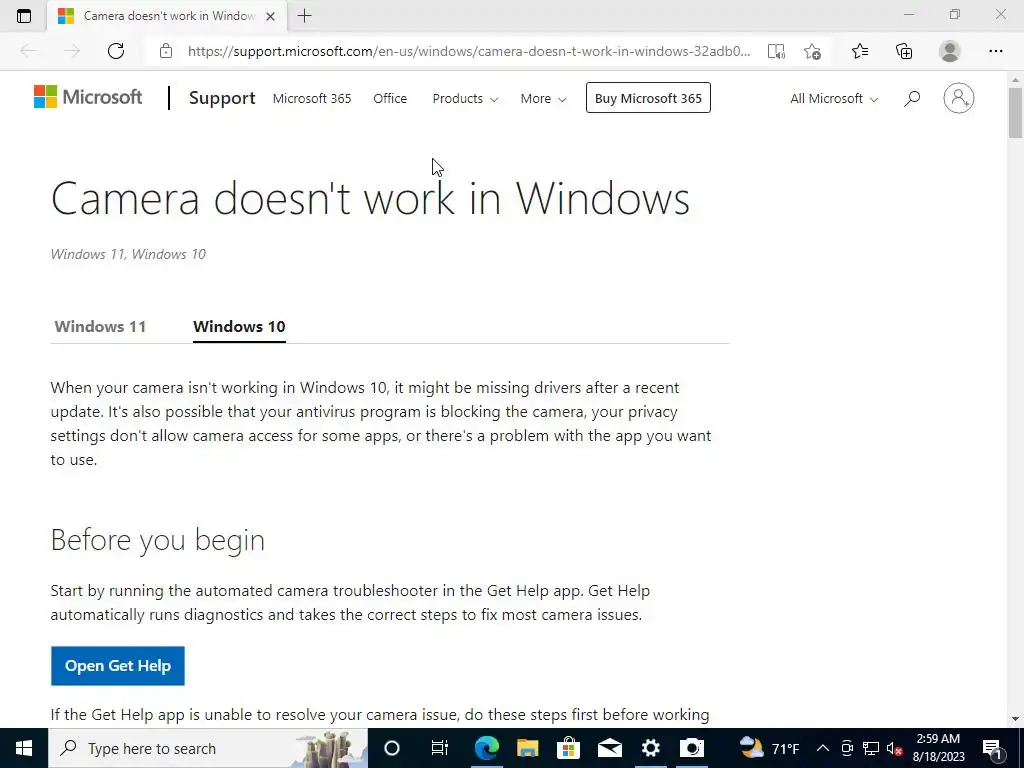Sign in with the account icon
The image size is (1024, 768).
(x=959, y=98)
